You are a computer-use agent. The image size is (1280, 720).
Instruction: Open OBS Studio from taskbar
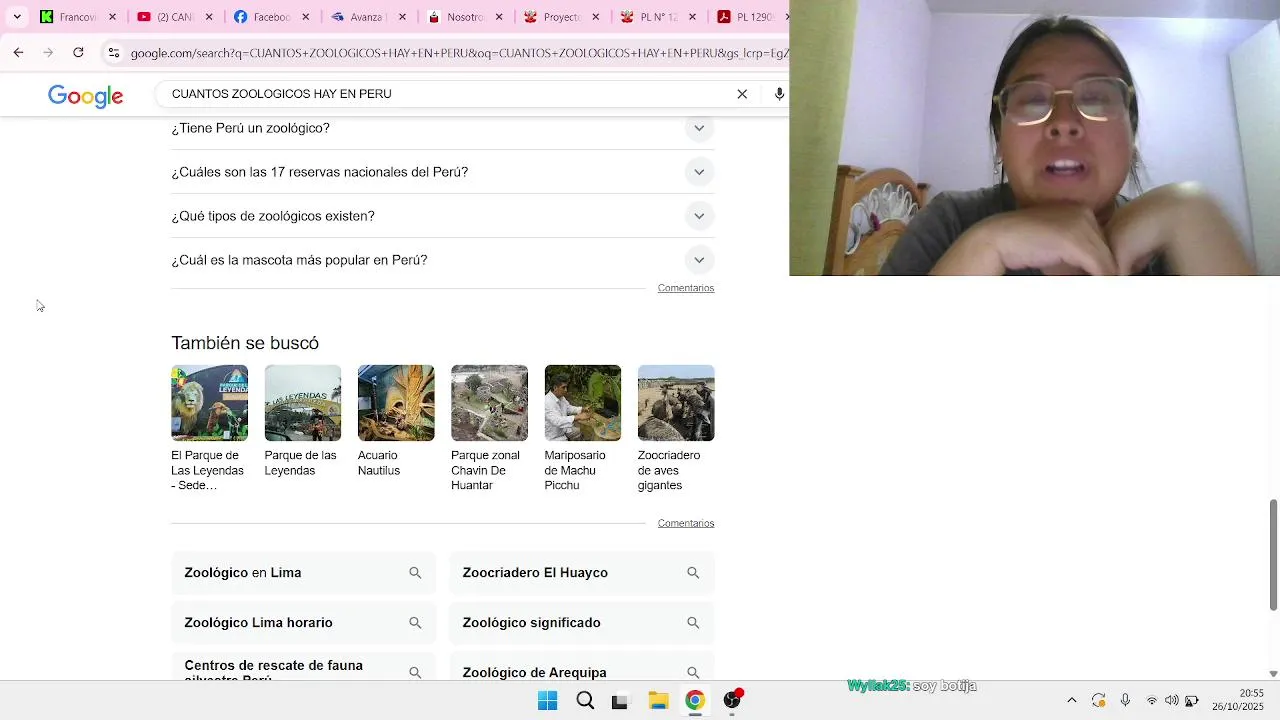click(732, 701)
